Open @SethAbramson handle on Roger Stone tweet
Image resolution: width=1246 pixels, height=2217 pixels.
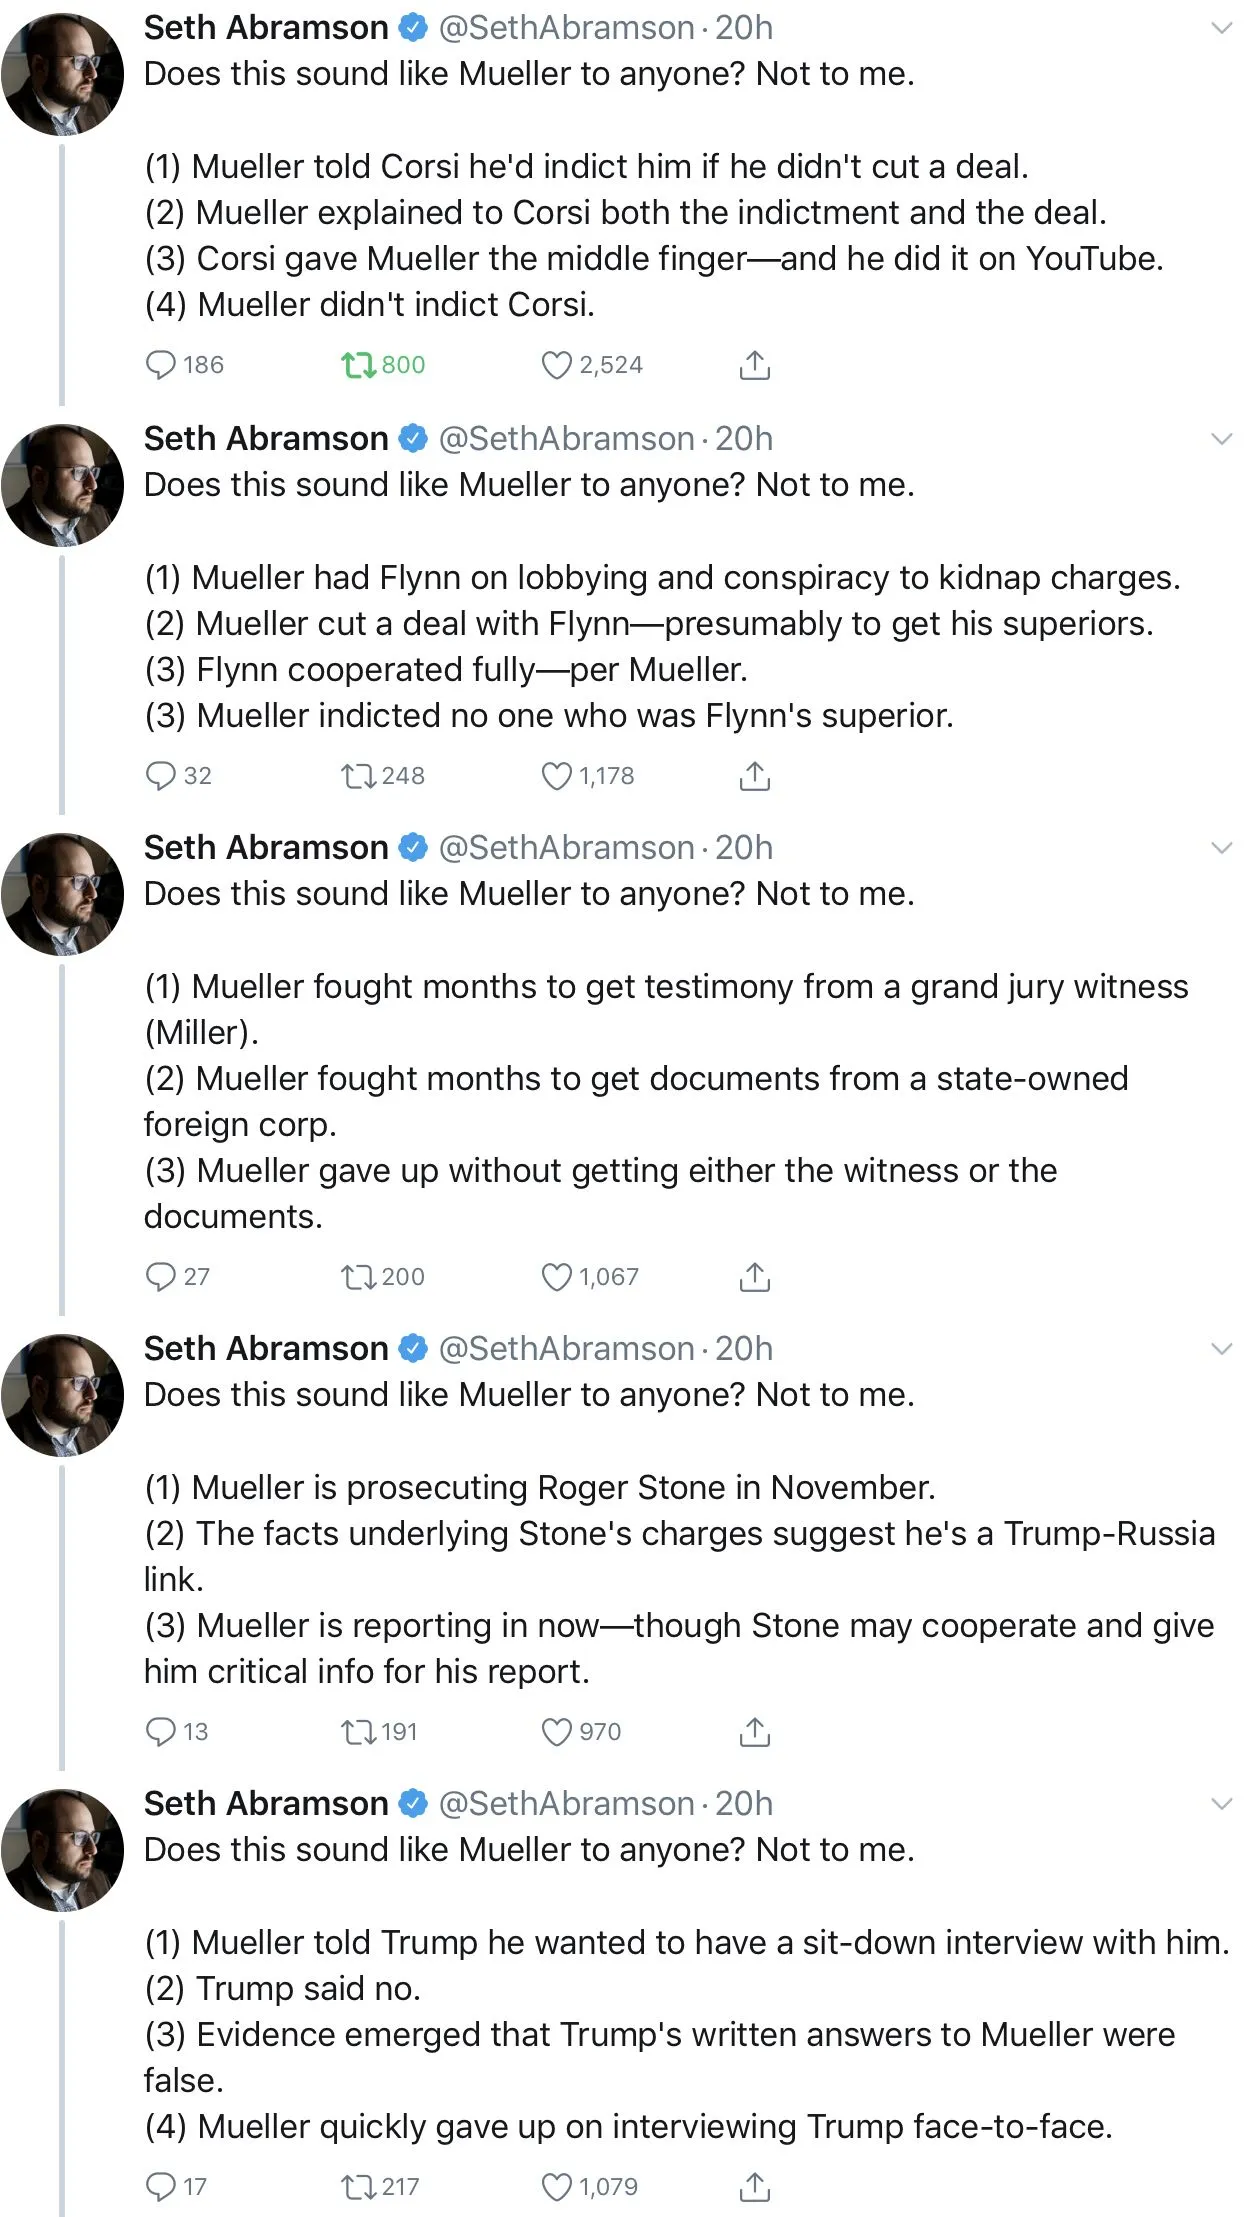[x=566, y=1349]
